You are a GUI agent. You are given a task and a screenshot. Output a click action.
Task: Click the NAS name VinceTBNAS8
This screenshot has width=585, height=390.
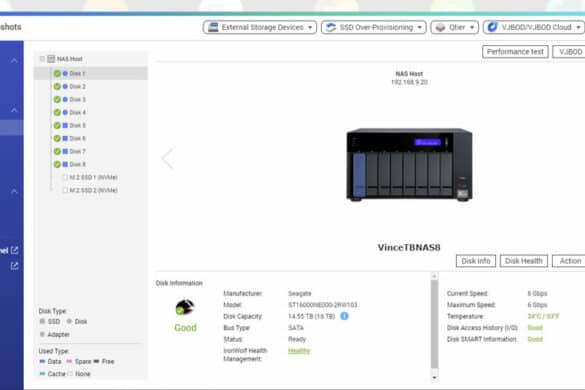(409, 247)
